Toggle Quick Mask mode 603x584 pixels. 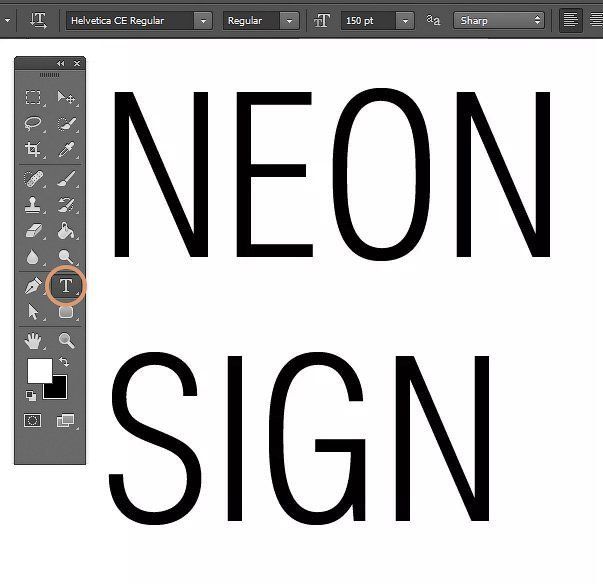[33, 421]
